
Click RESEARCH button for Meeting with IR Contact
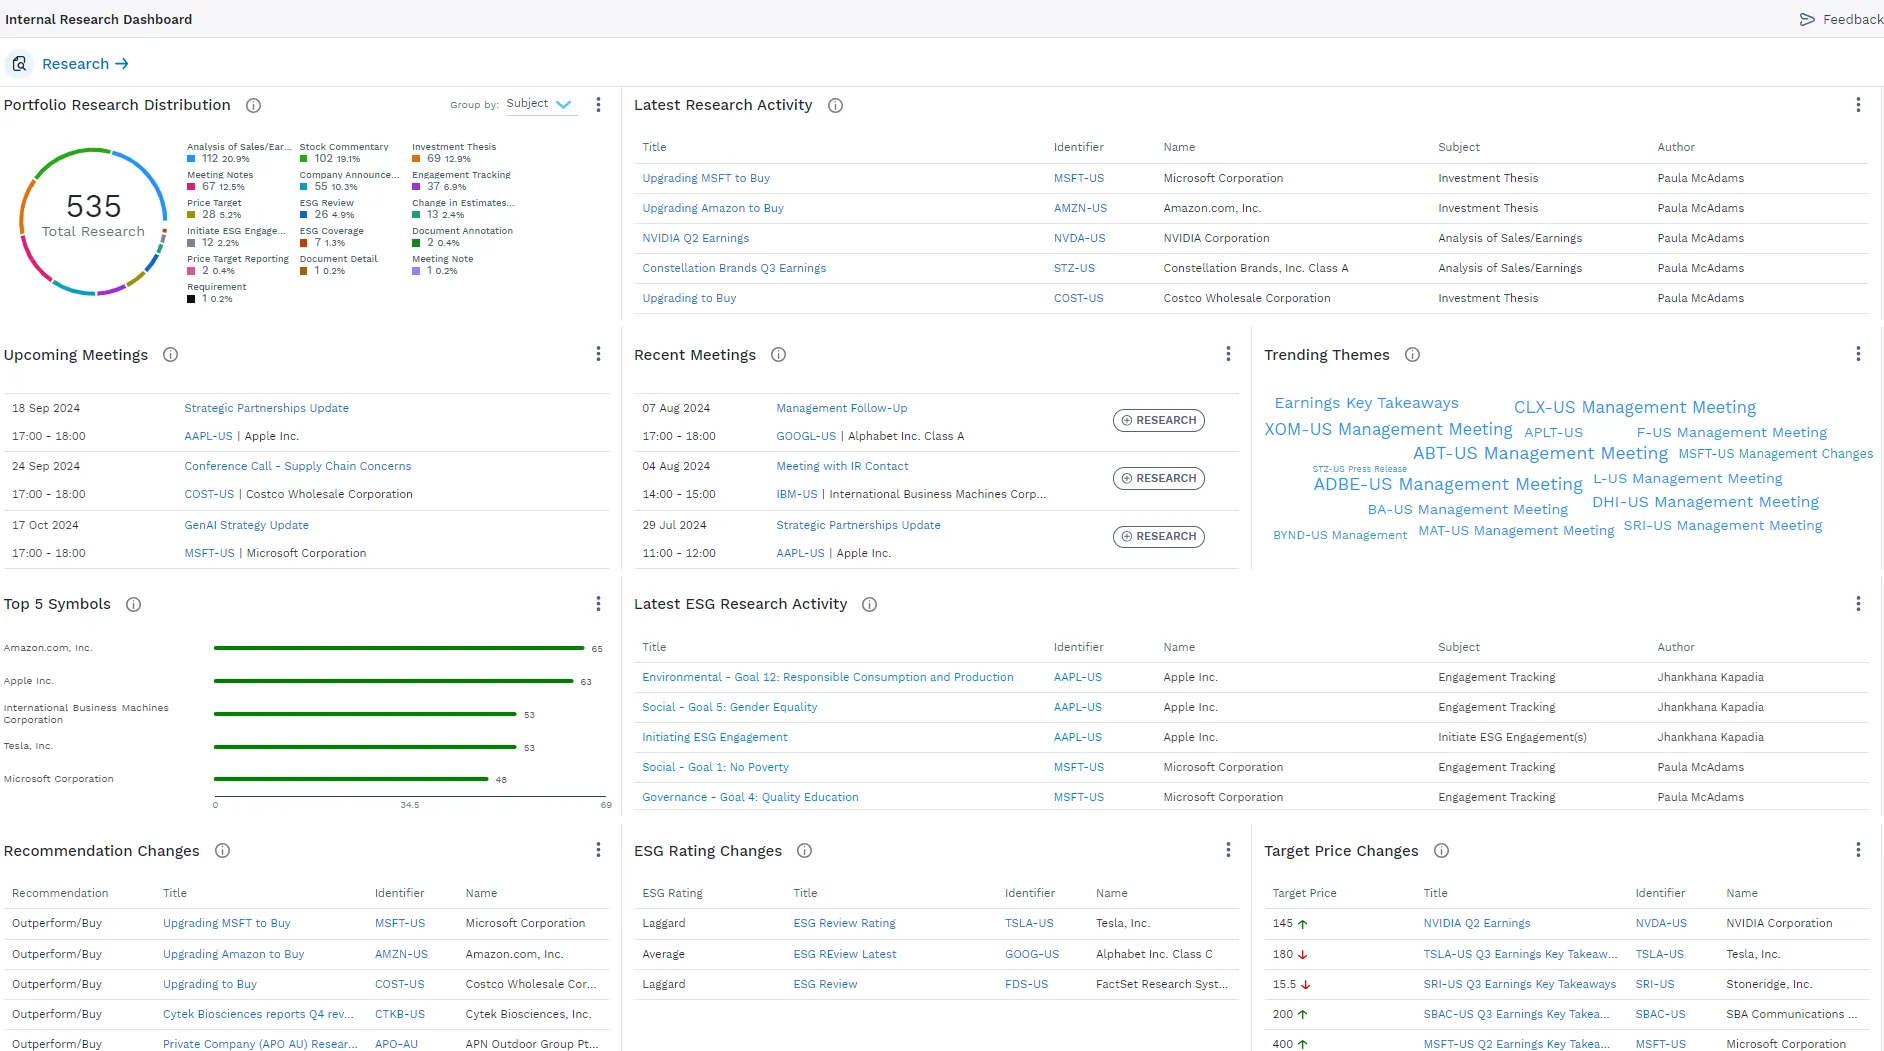coord(1158,479)
